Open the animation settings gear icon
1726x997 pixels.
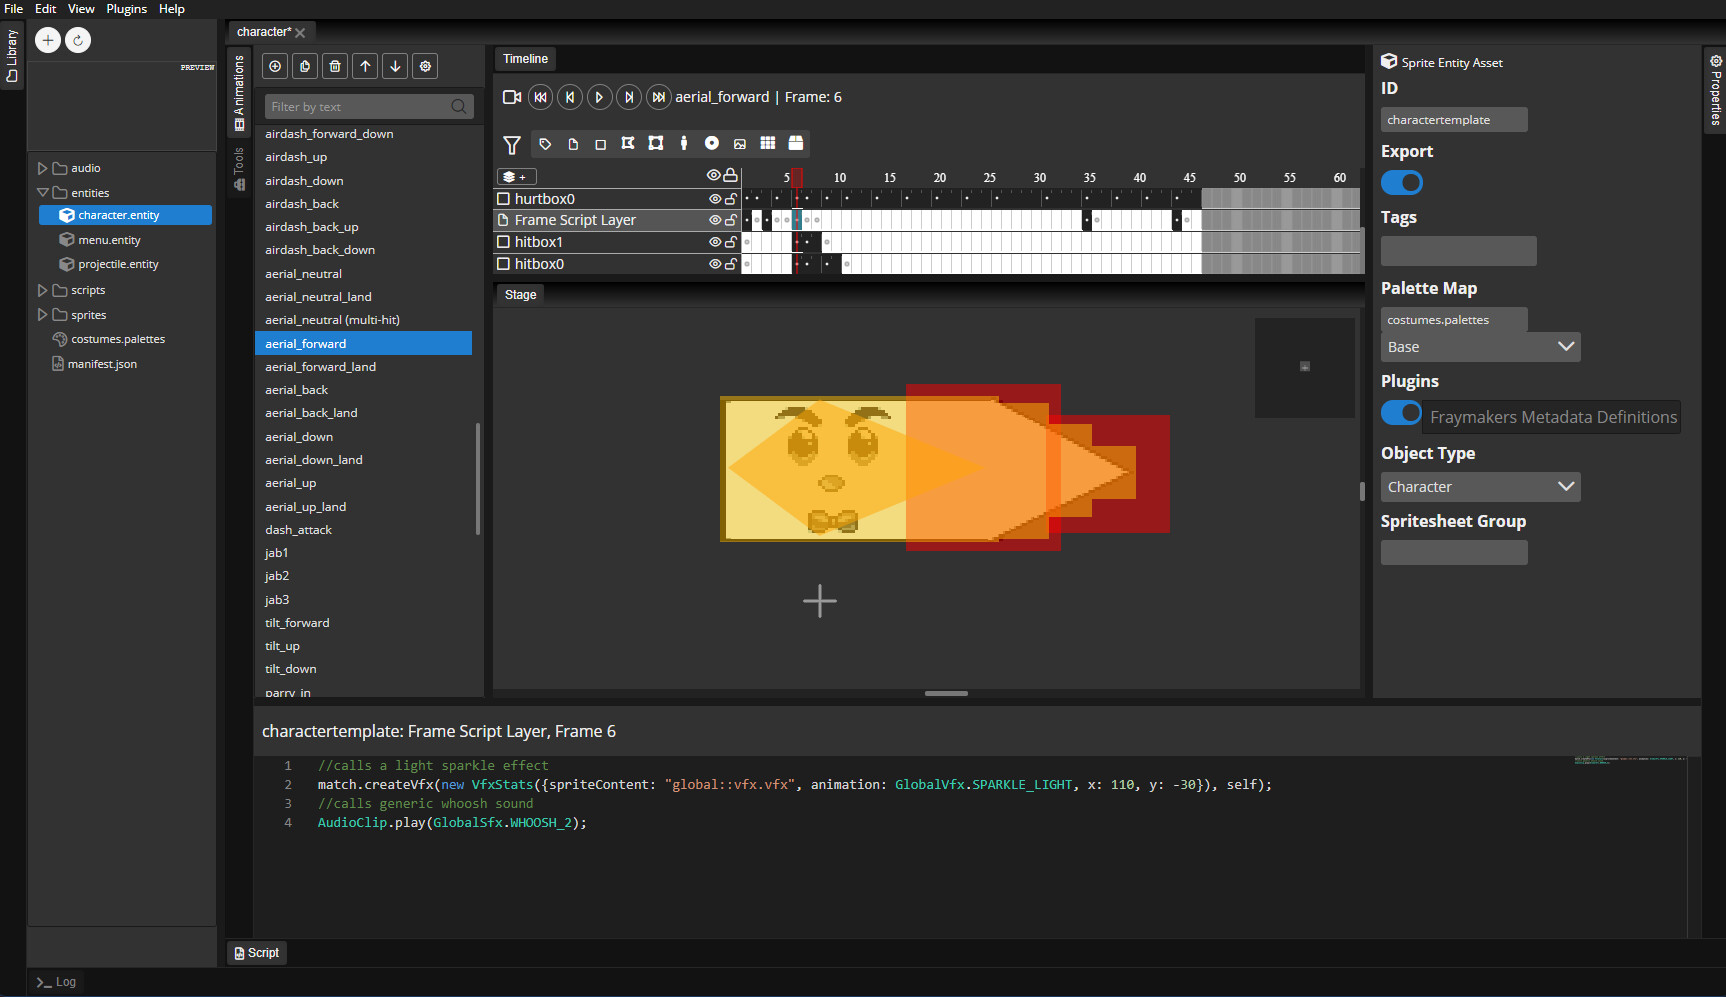tap(425, 66)
